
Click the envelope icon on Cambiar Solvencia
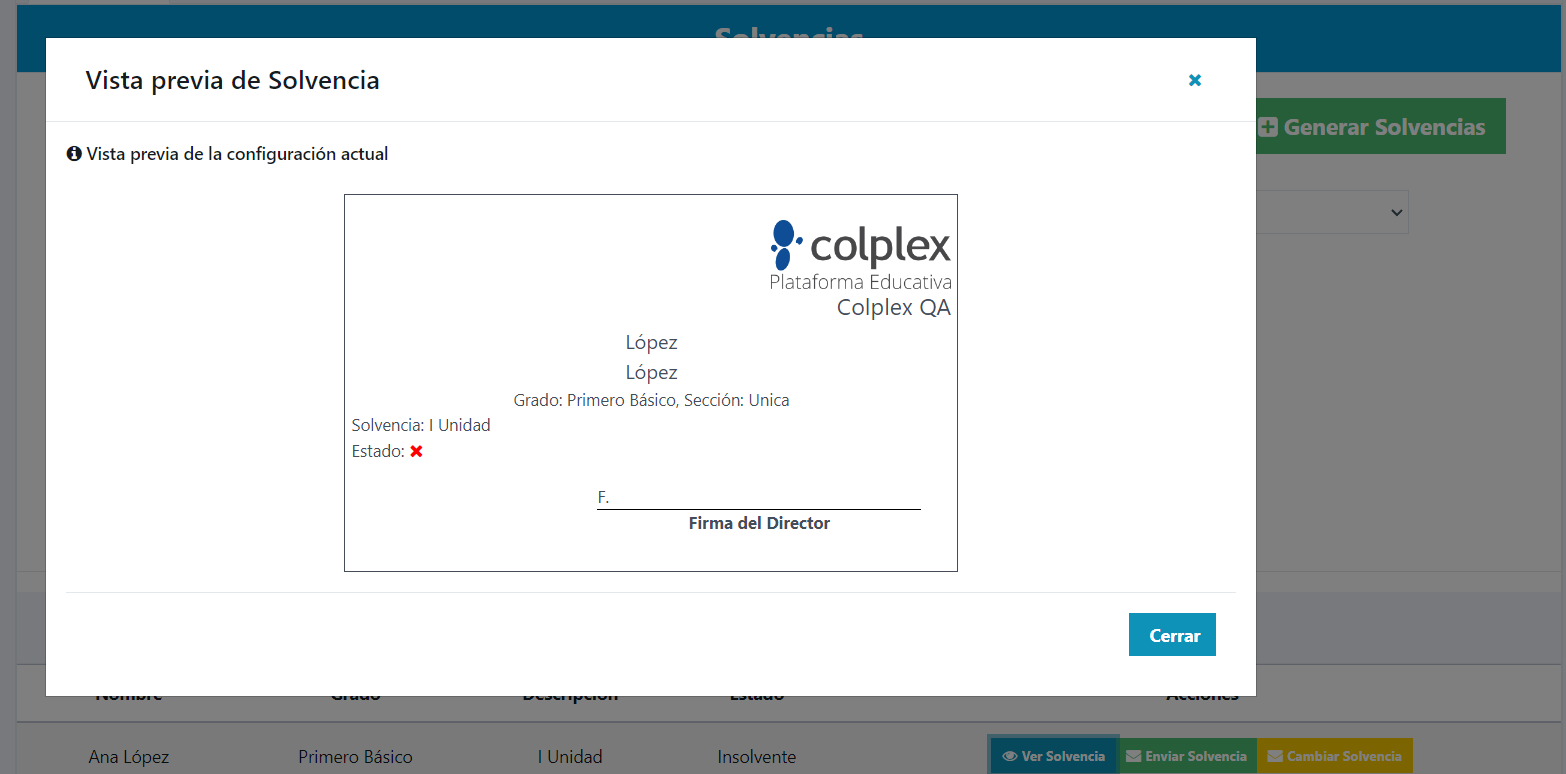(1275, 756)
